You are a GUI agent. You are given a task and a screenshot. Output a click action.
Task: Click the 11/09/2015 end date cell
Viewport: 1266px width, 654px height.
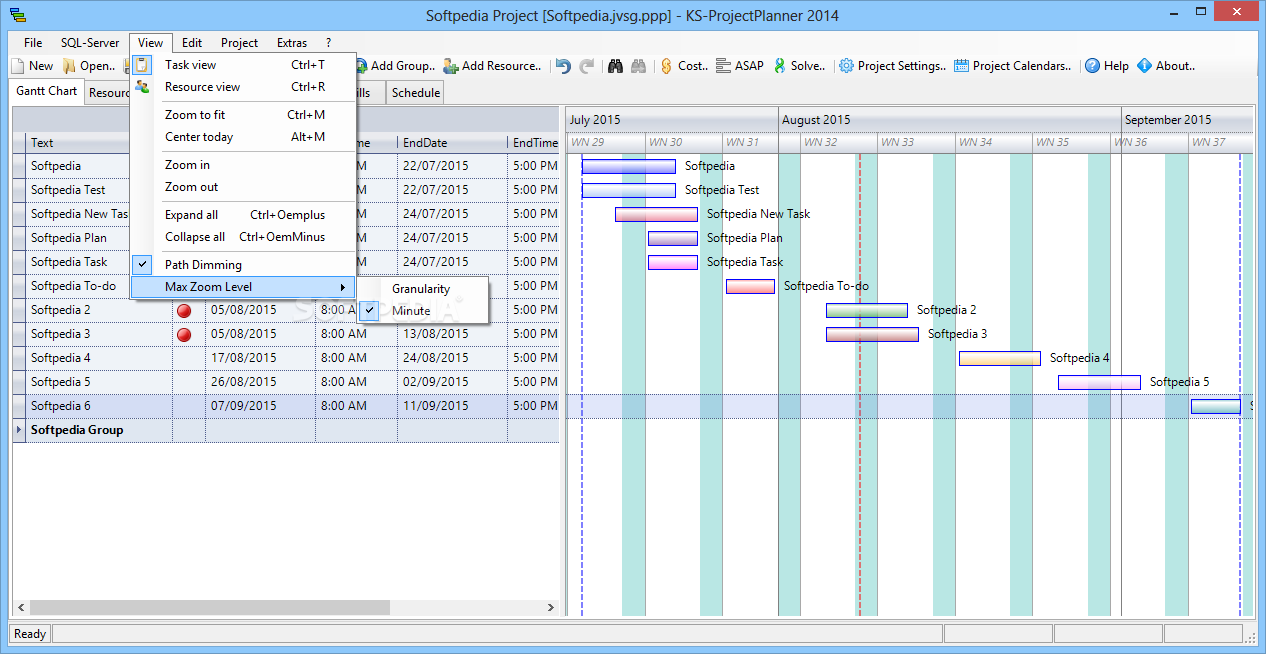tap(452, 406)
